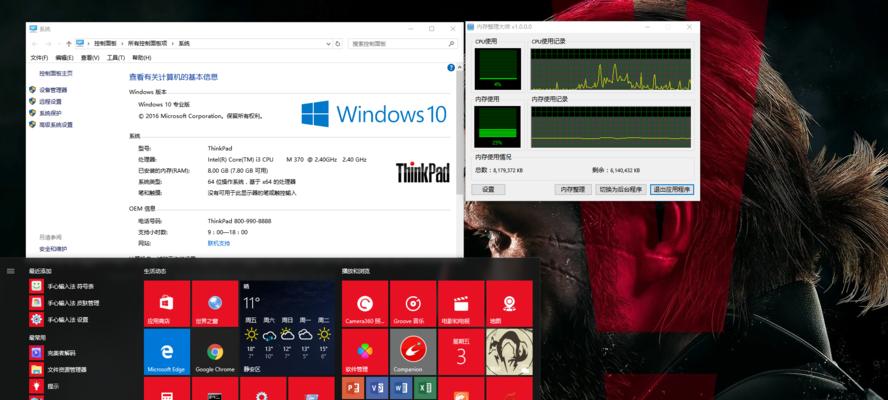Open 安全和维护 link in System window
Screen dimensions: 888x400
[53, 249]
